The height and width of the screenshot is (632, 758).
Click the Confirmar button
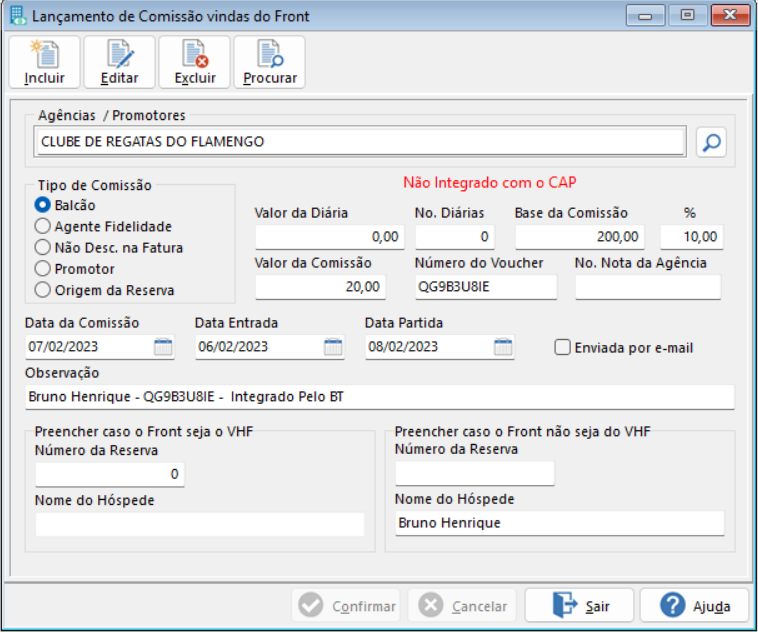point(346,605)
